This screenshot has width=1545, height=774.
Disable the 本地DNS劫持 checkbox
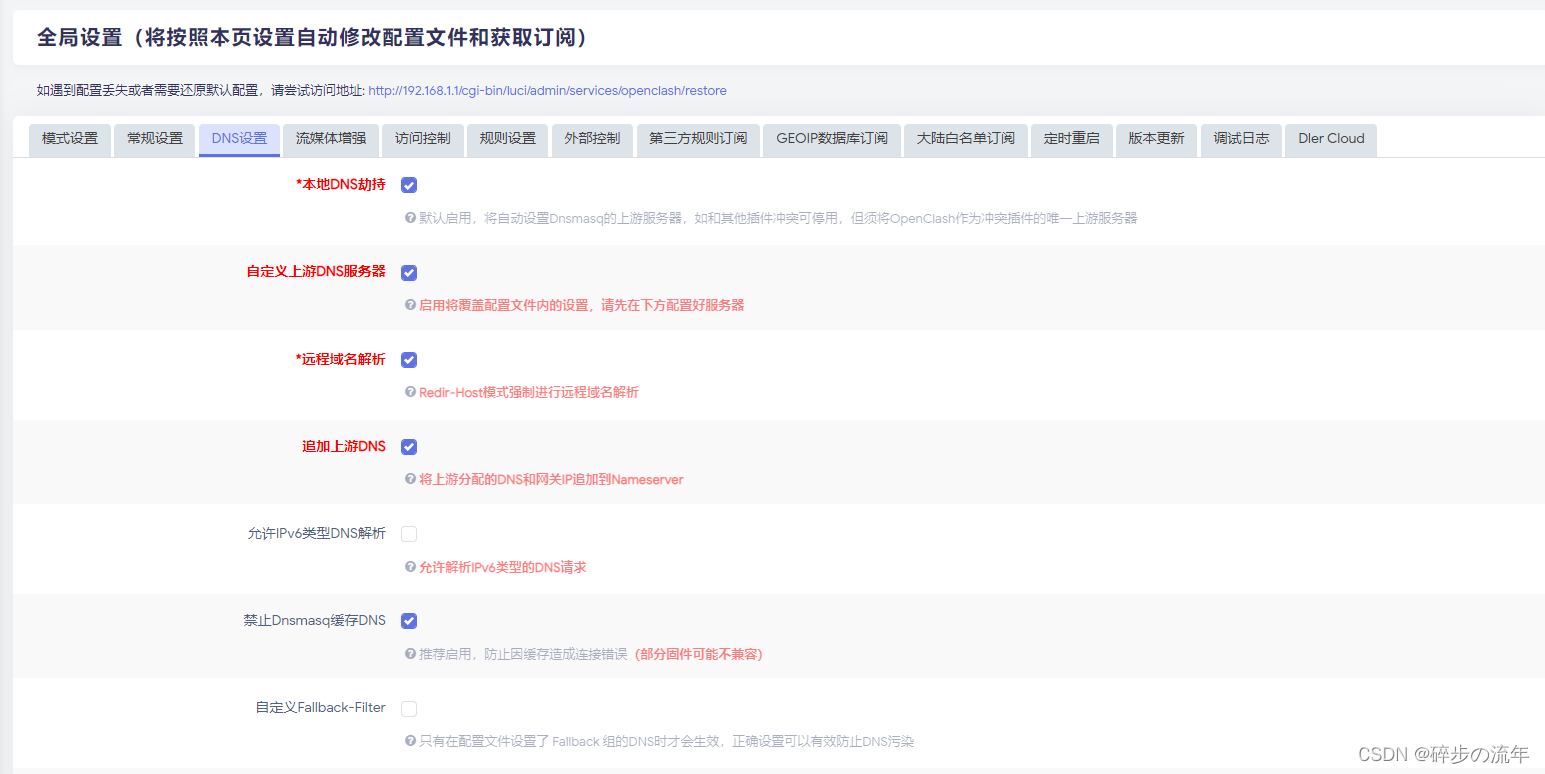click(x=409, y=185)
